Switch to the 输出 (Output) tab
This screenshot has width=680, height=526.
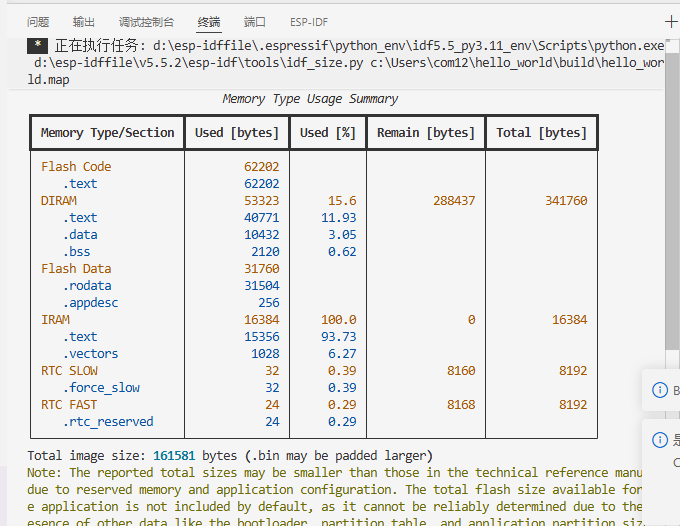pyautogui.click(x=84, y=21)
